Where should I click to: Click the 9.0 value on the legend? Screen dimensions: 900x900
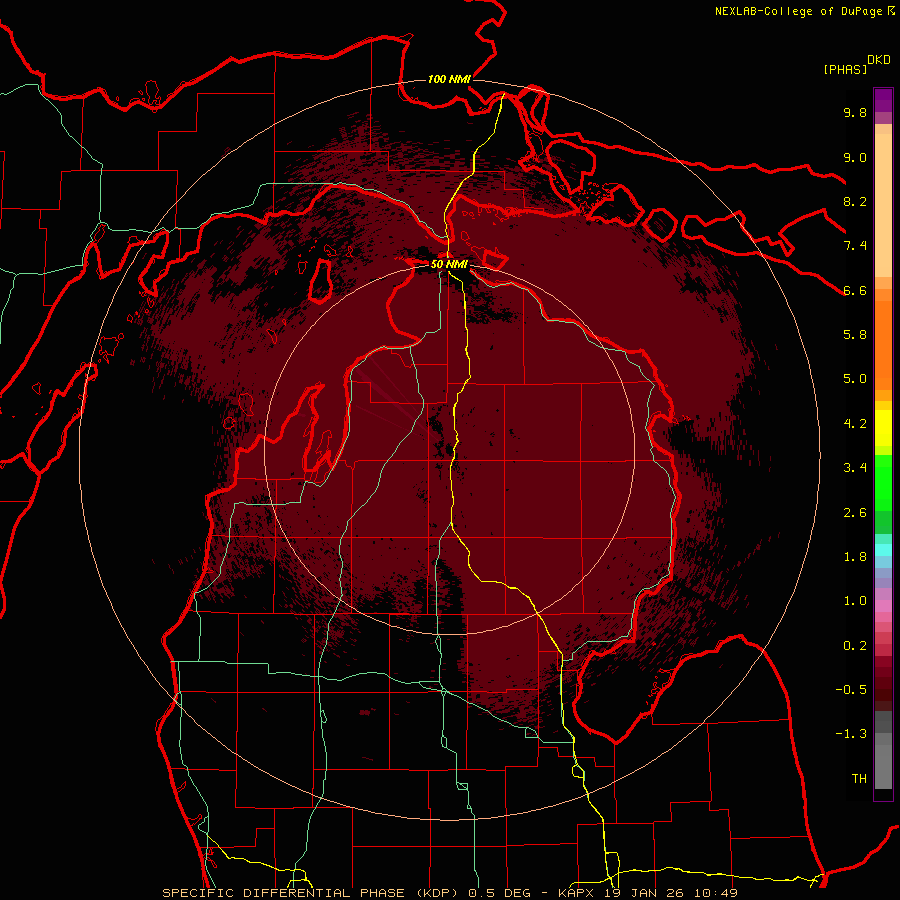pyautogui.click(x=855, y=157)
